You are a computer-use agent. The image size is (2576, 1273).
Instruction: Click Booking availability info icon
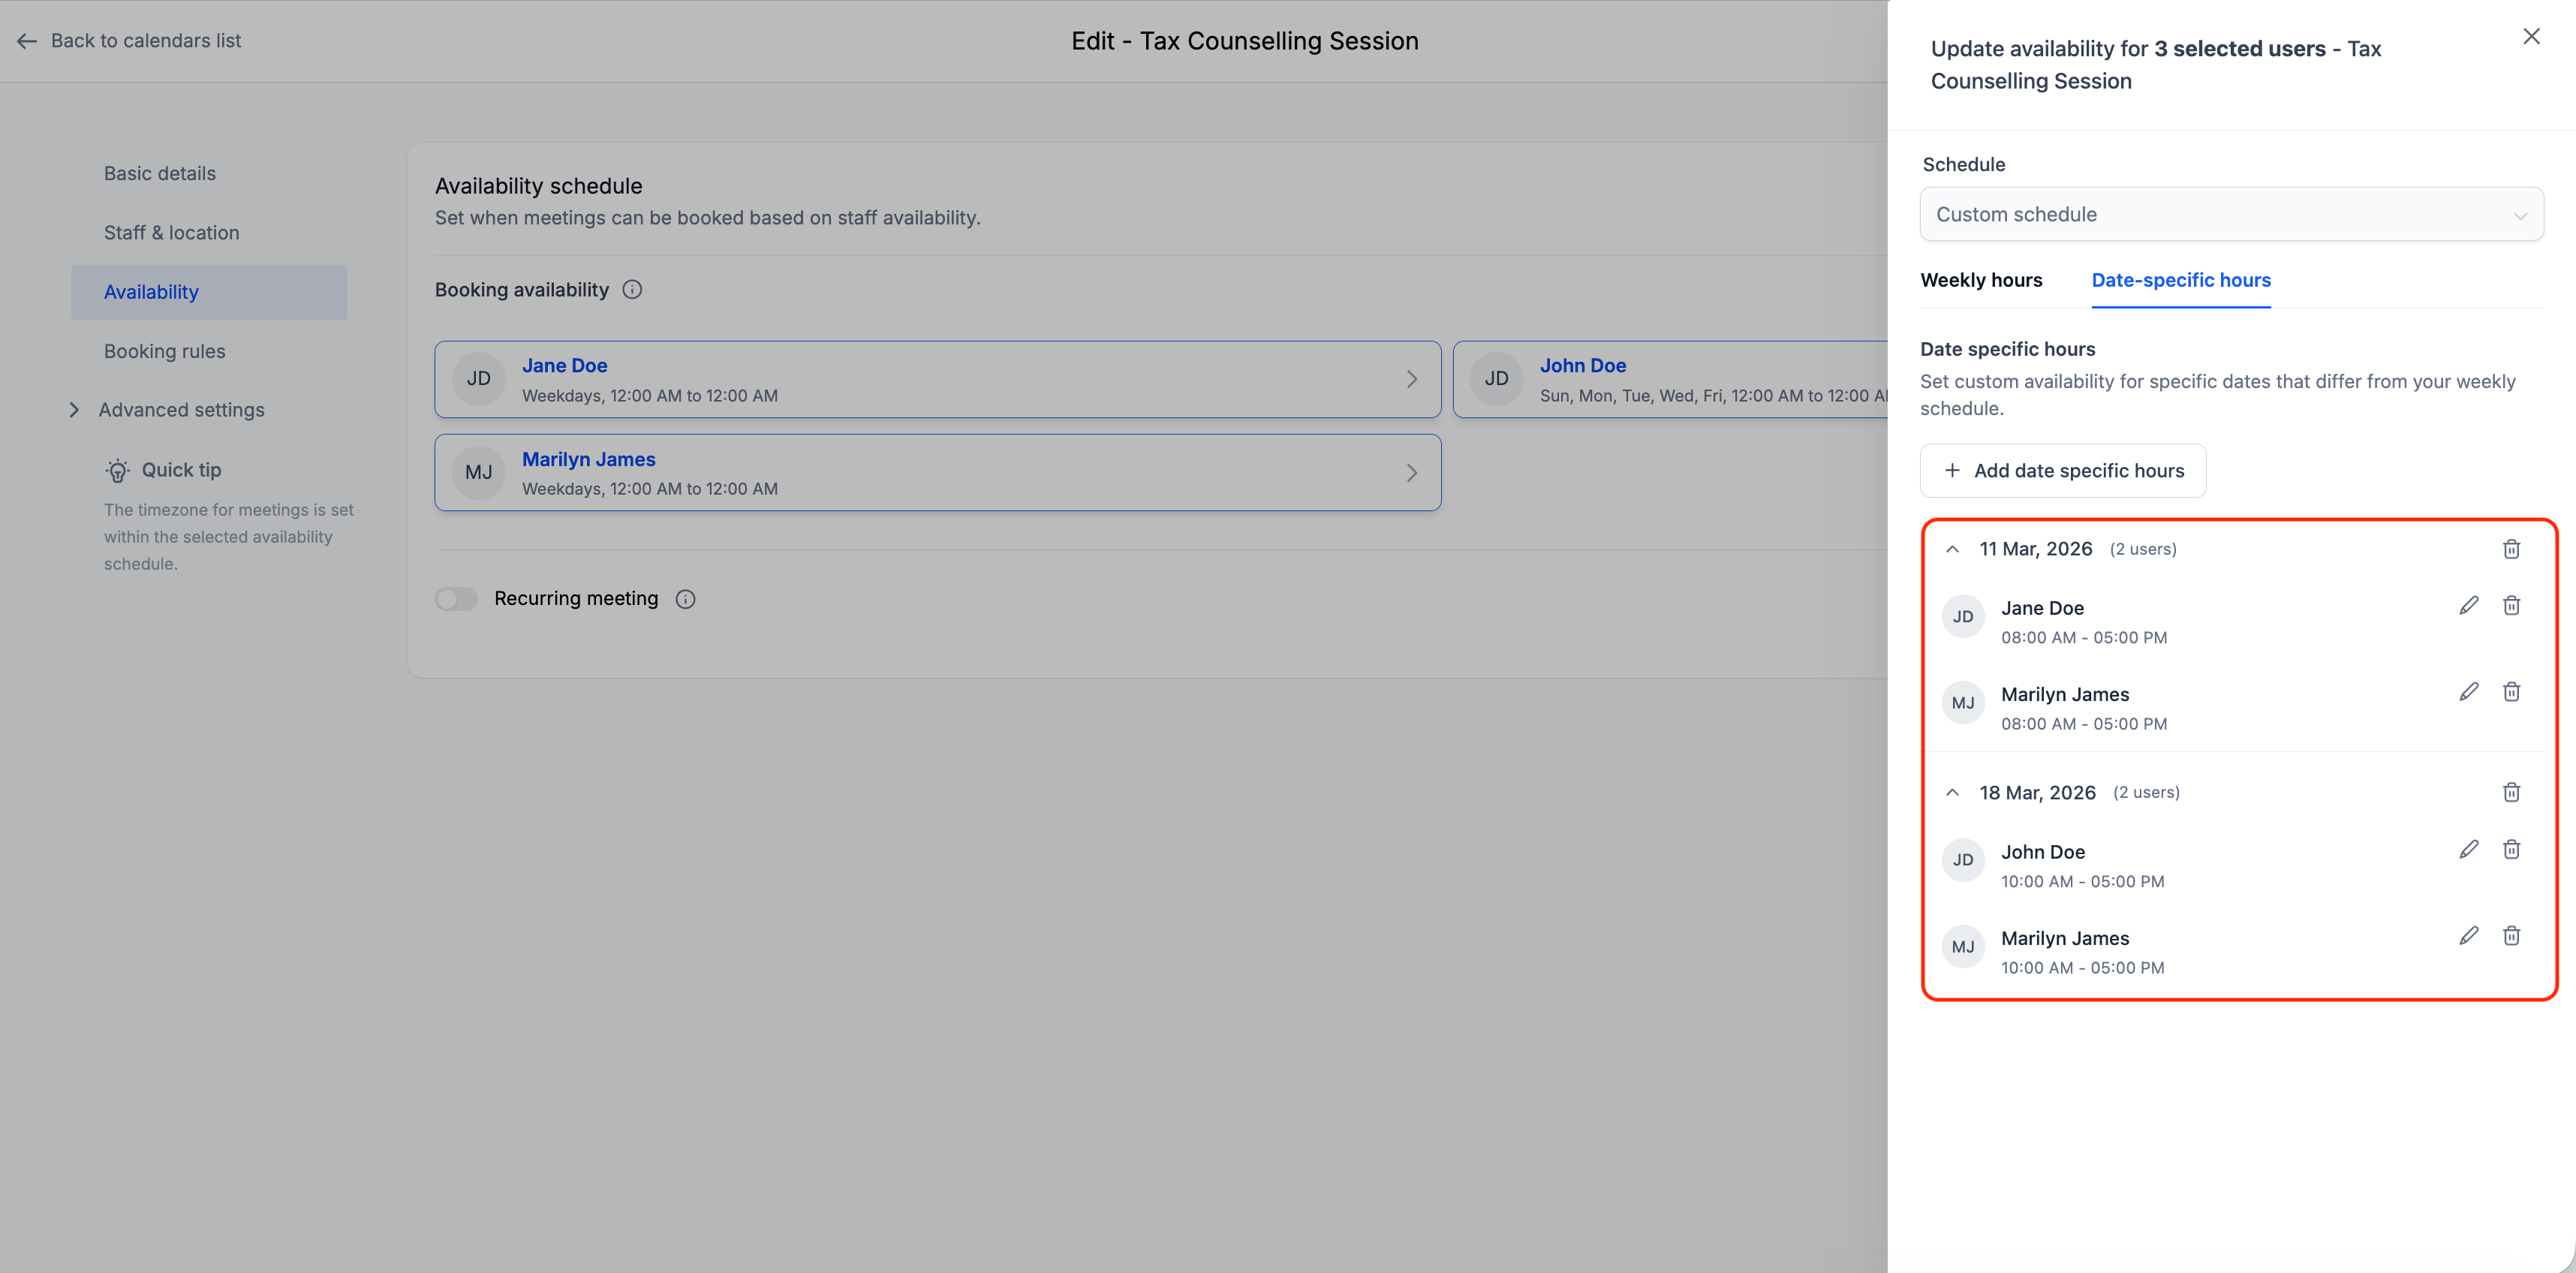(x=632, y=290)
